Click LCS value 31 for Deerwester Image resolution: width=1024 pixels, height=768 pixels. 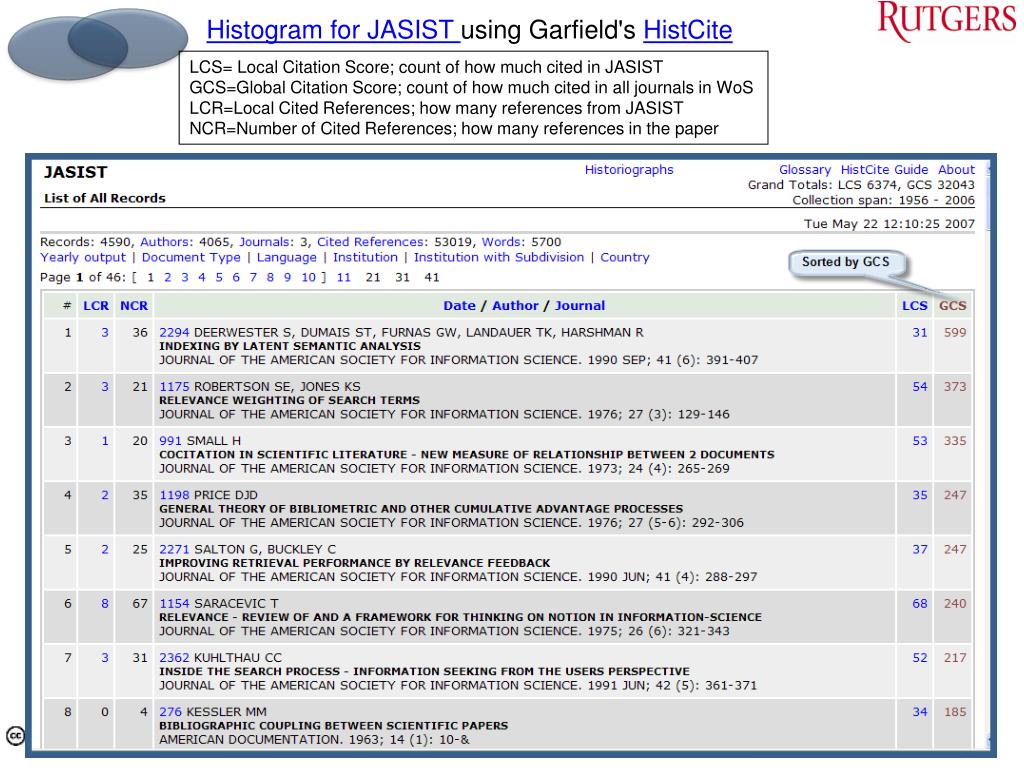pos(920,332)
